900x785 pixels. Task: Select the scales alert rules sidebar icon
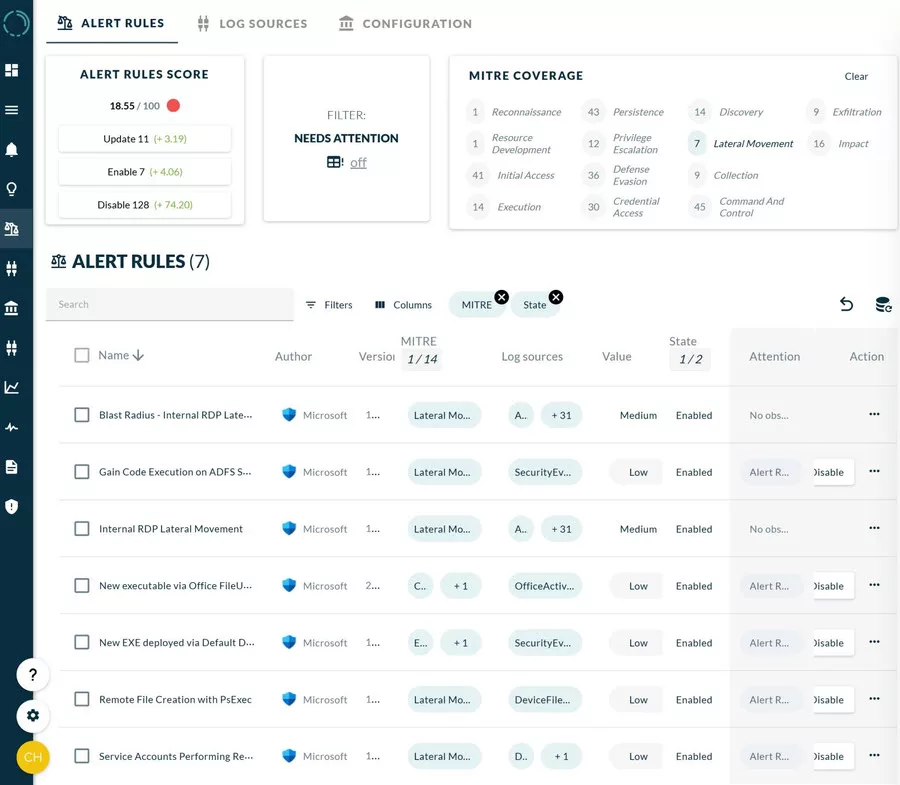pos(11,229)
